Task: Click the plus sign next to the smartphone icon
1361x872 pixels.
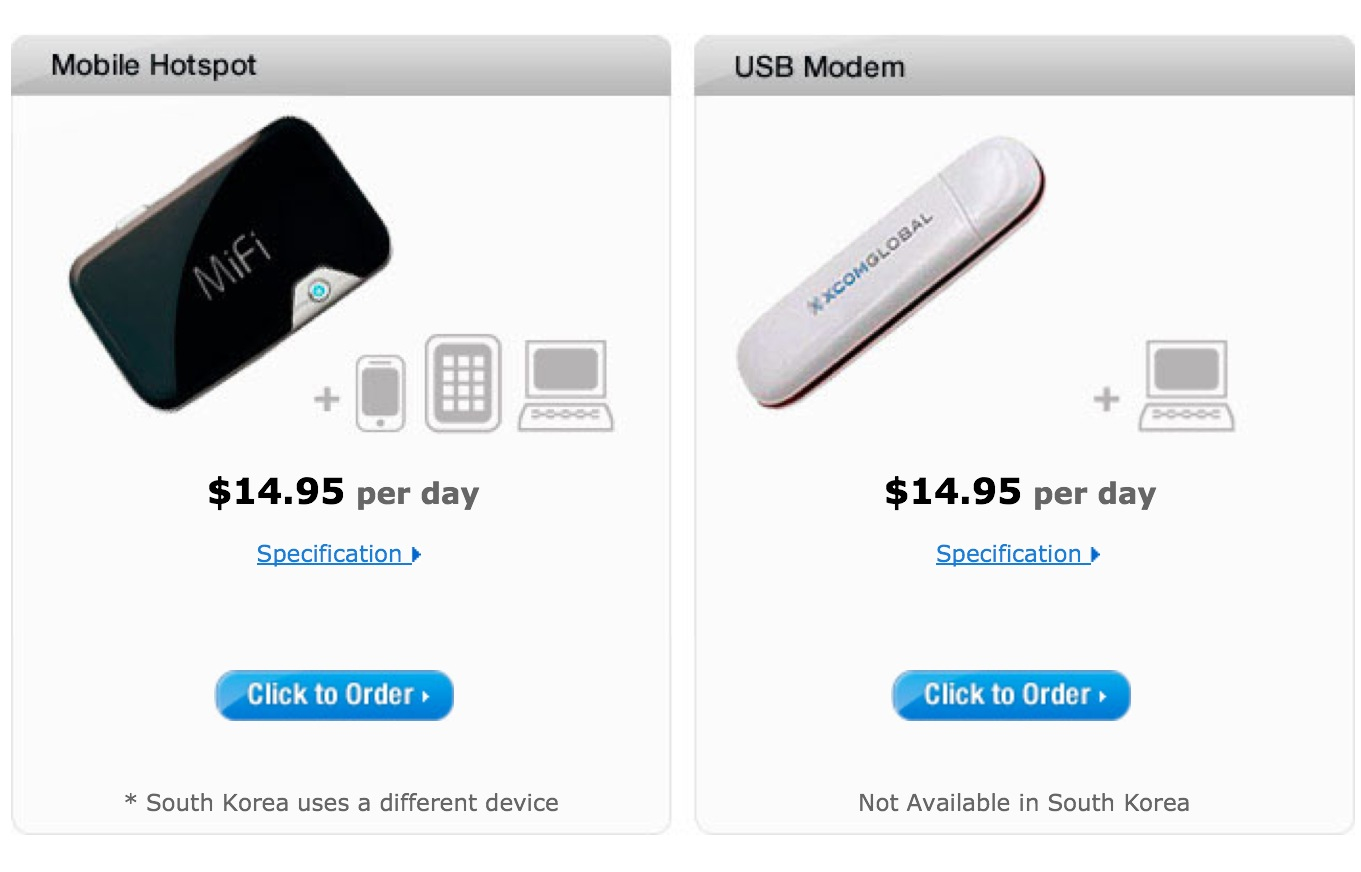Action: click(x=327, y=399)
